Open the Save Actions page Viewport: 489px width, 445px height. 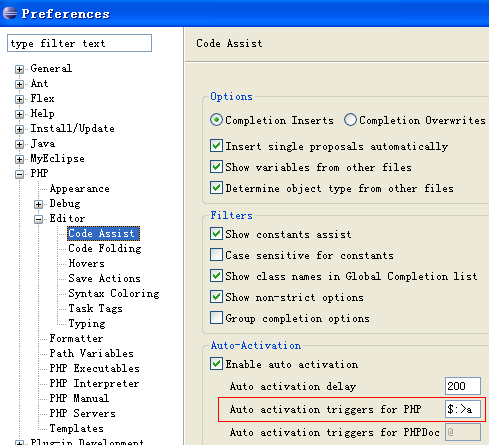(x=104, y=278)
